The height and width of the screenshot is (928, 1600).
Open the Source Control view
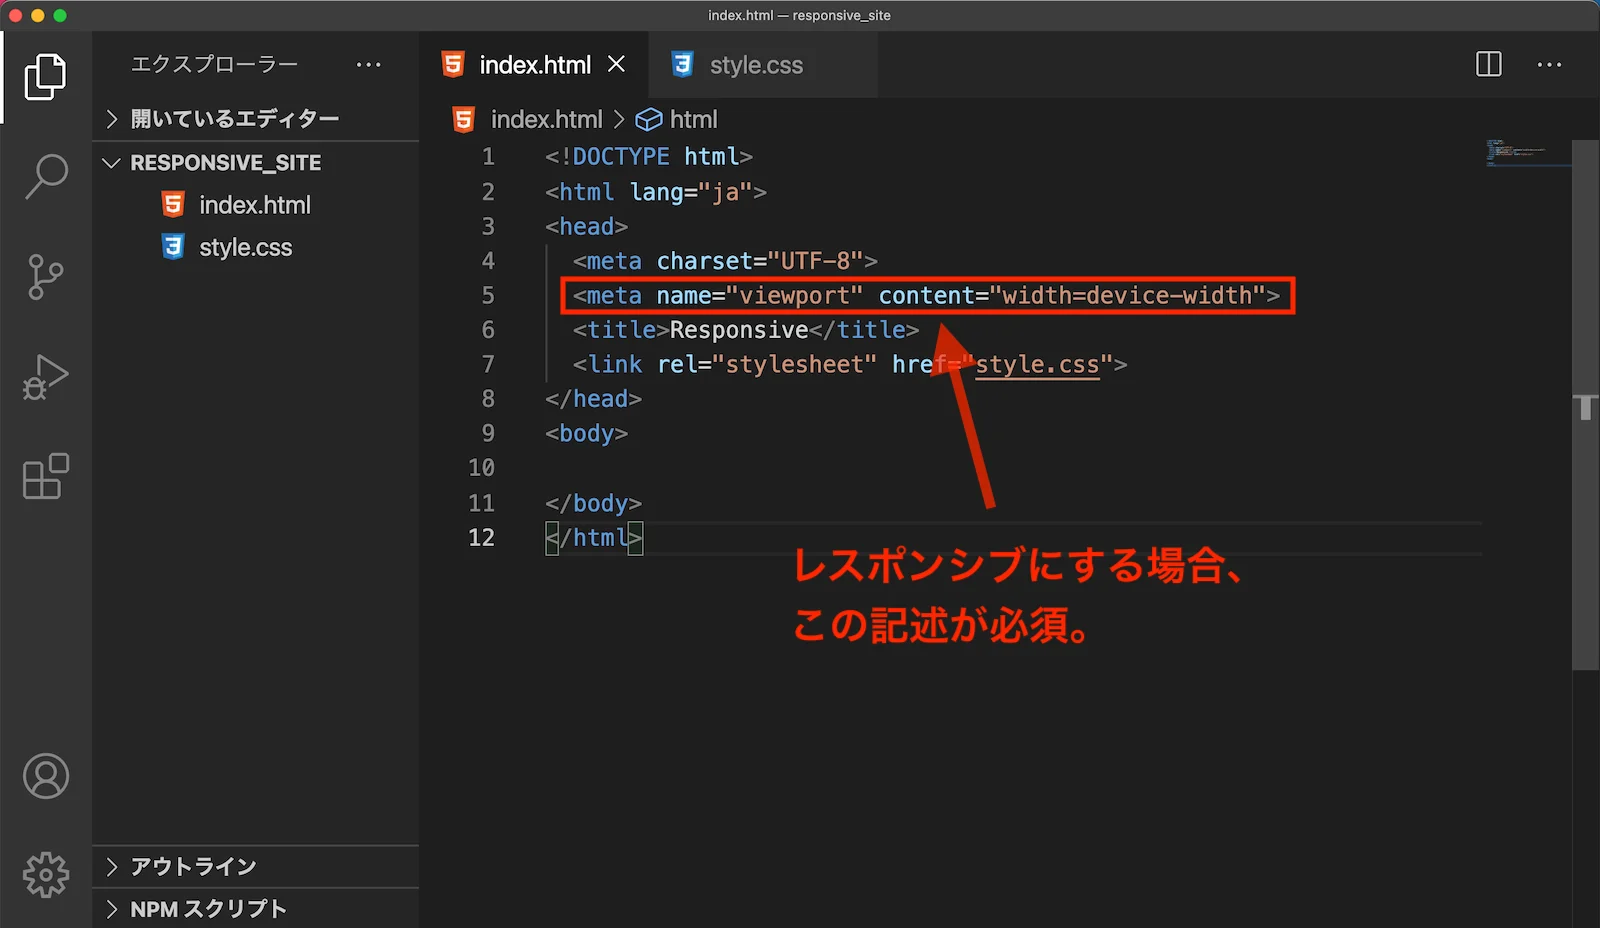pos(45,277)
